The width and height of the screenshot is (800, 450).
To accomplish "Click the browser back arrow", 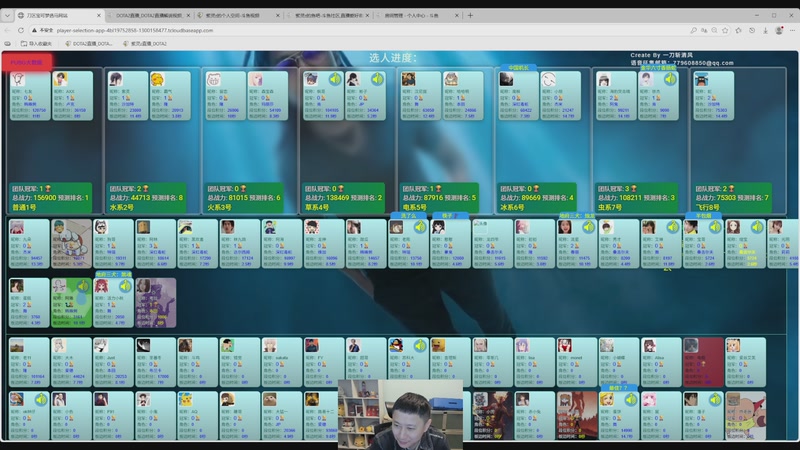I will (8, 31).
